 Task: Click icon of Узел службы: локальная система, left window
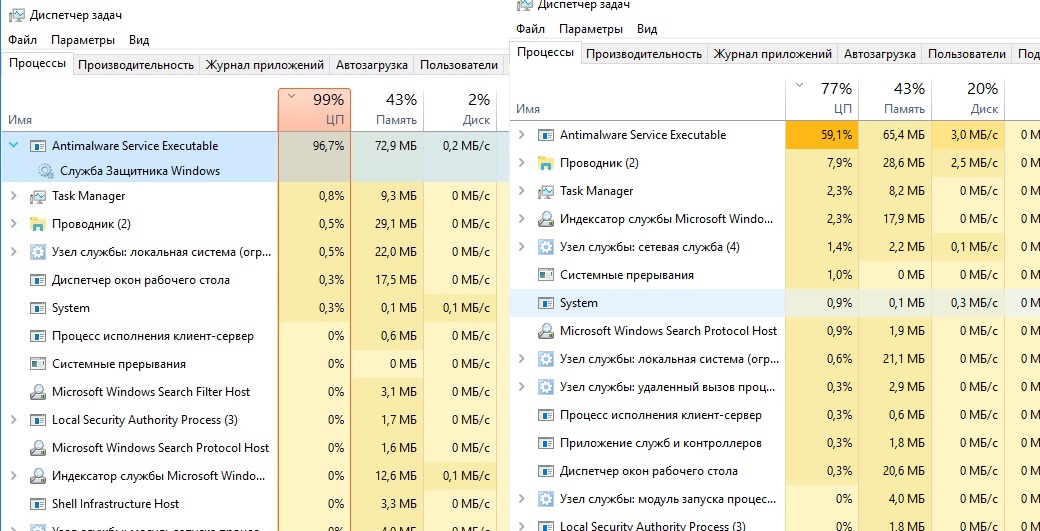pos(38,253)
